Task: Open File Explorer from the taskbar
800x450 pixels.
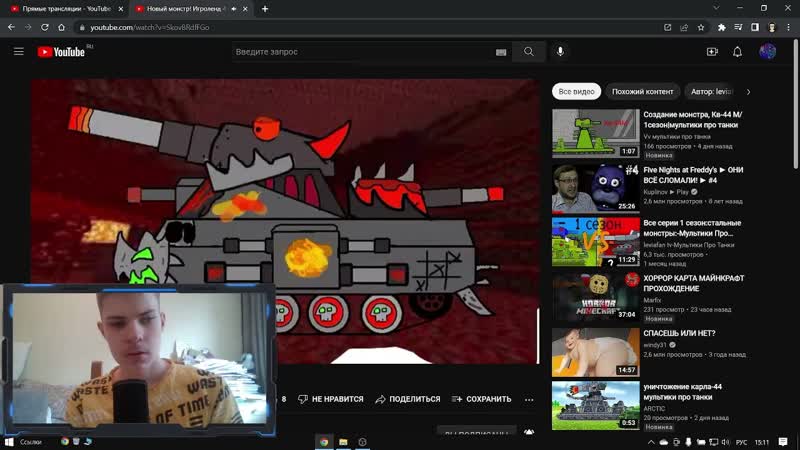Action: point(343,442)
